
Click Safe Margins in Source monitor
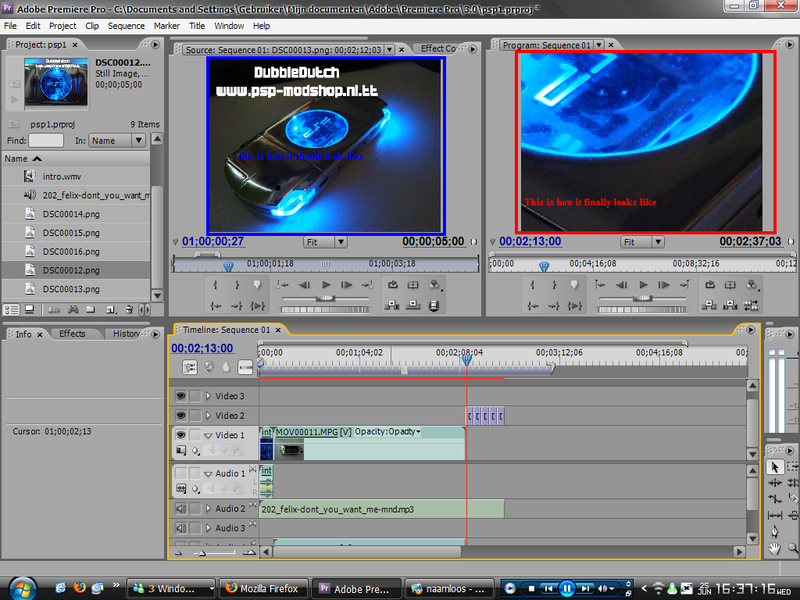coord(413,285)
